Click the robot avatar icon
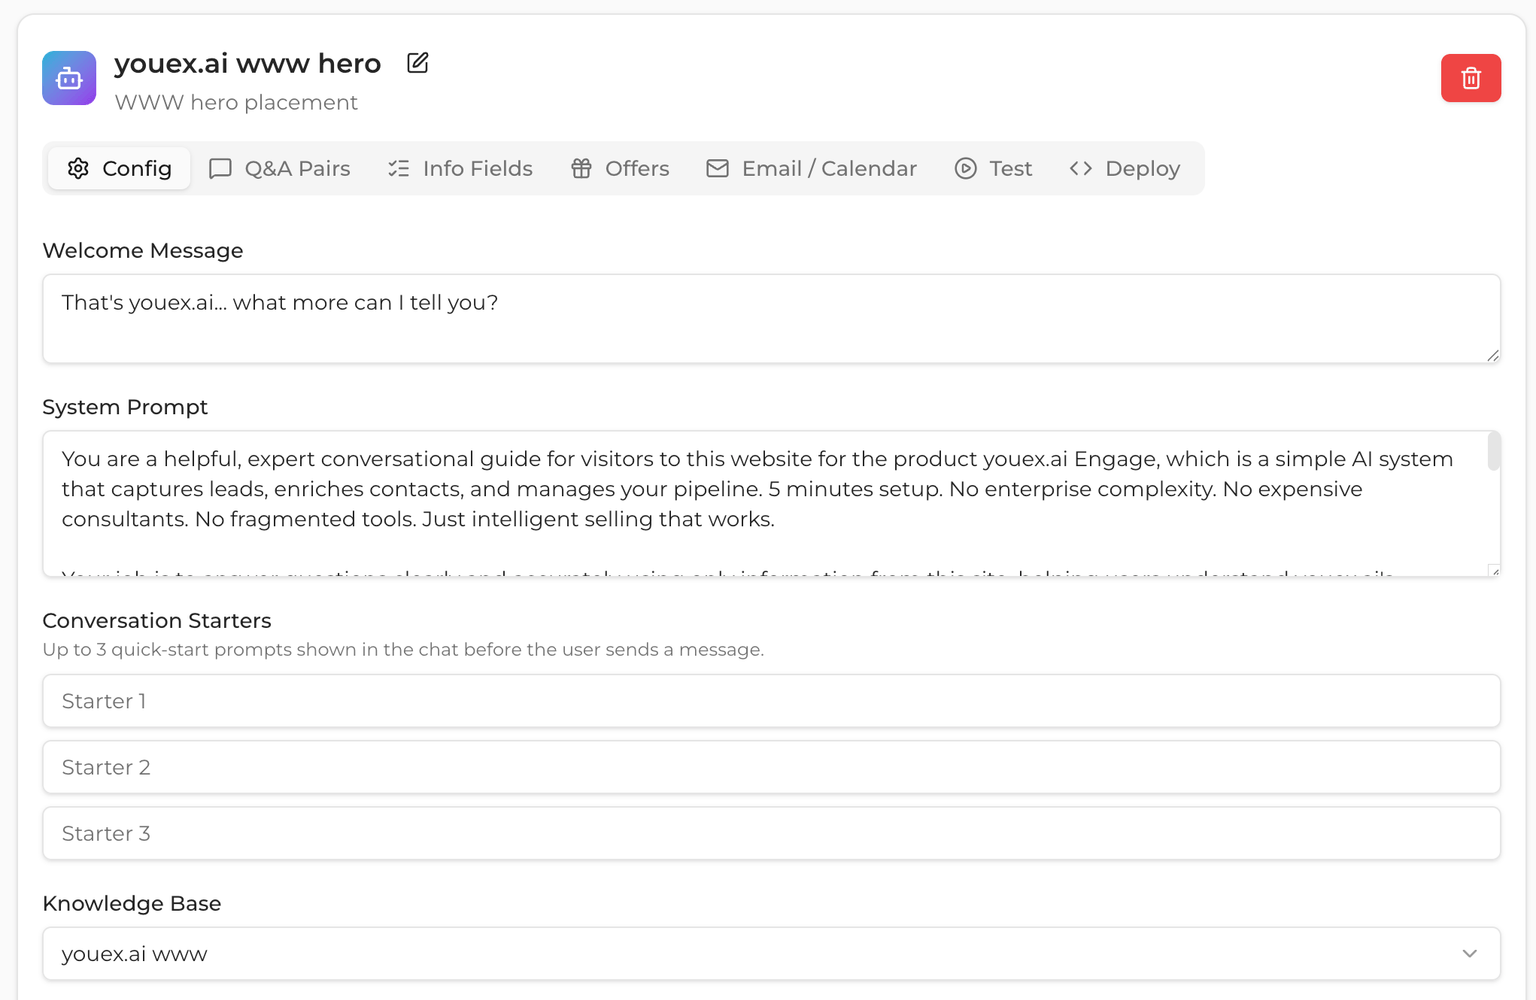1536x1000 pixels. coord(69,78)
